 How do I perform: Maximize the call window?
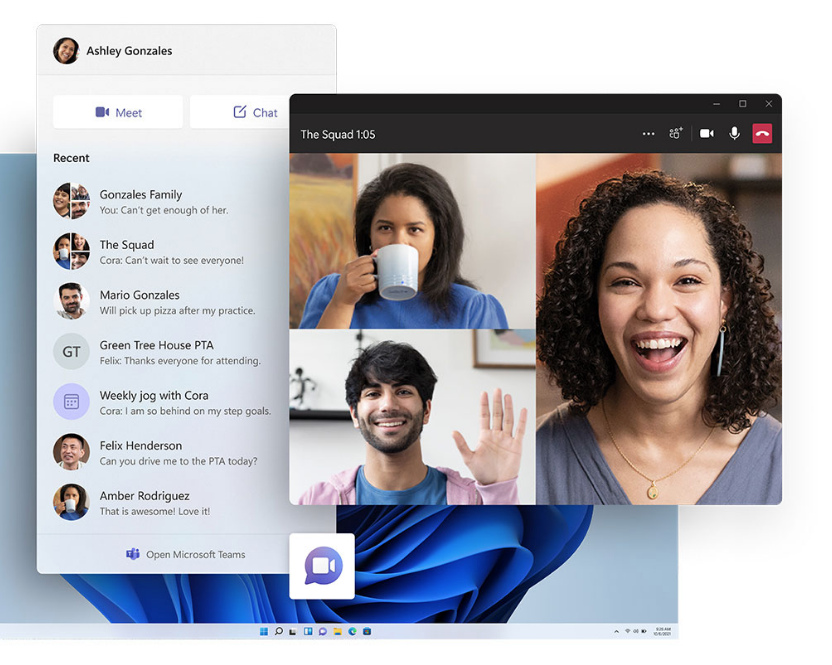[743, 103]
